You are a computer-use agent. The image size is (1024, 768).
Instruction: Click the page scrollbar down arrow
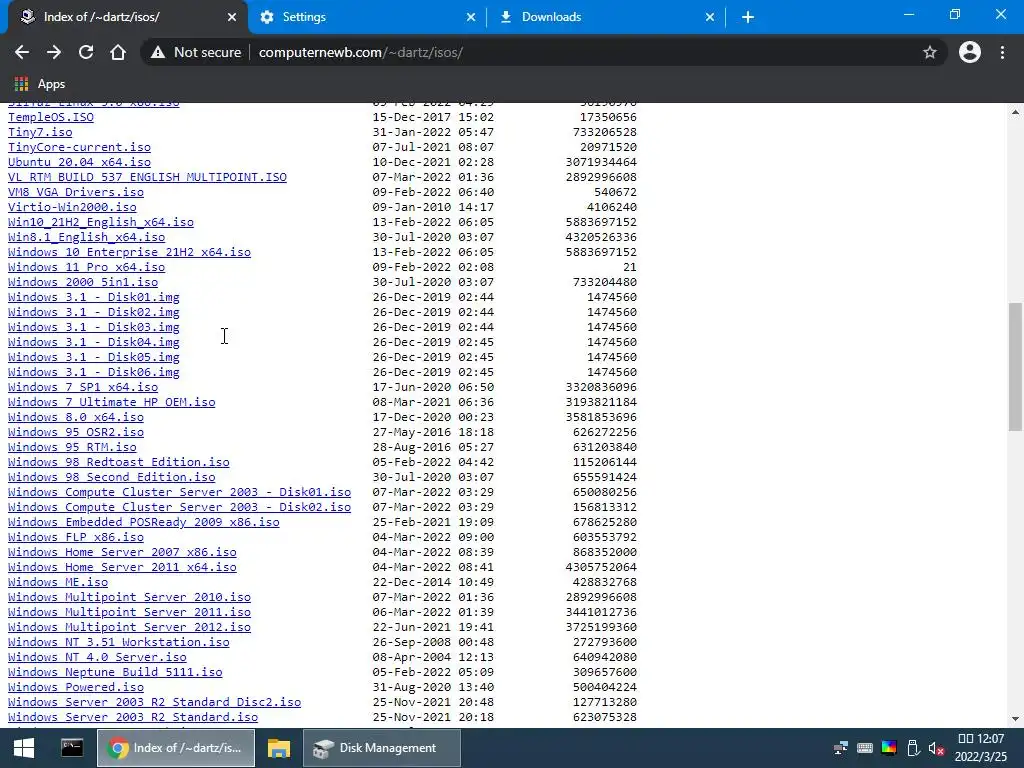click(x=1015, y=719)
